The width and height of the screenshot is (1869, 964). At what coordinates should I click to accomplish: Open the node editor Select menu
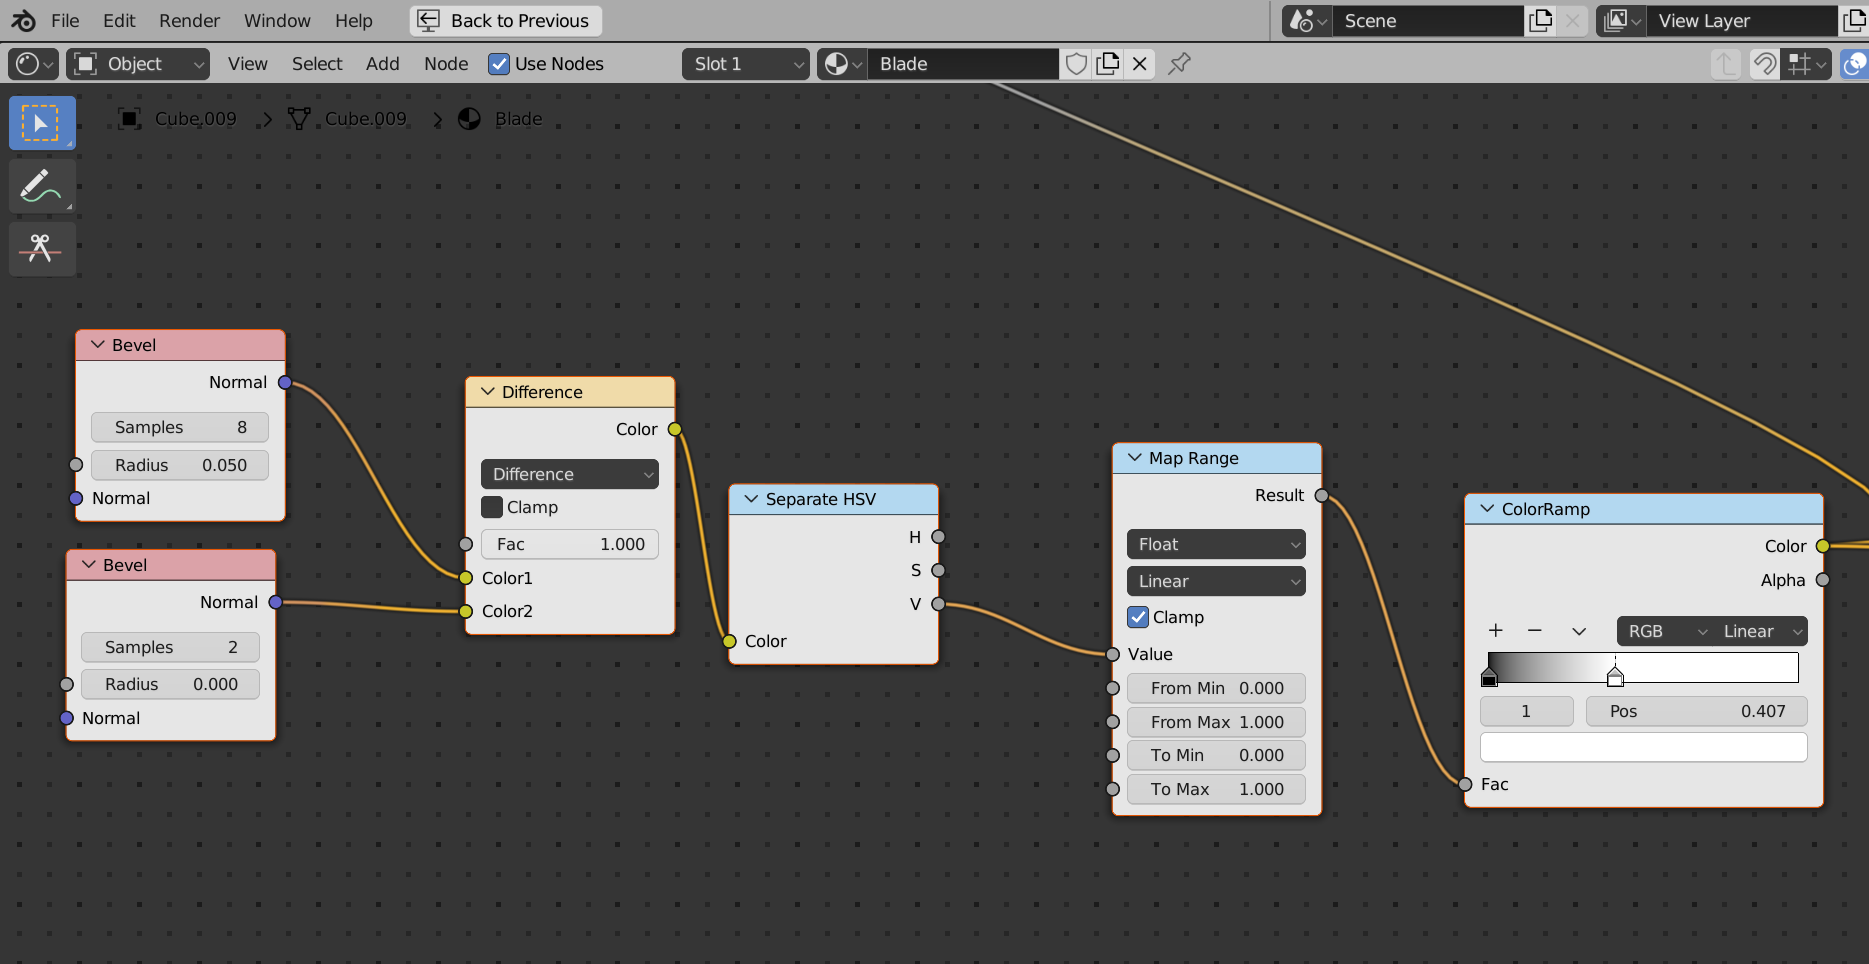pos(317,64)
